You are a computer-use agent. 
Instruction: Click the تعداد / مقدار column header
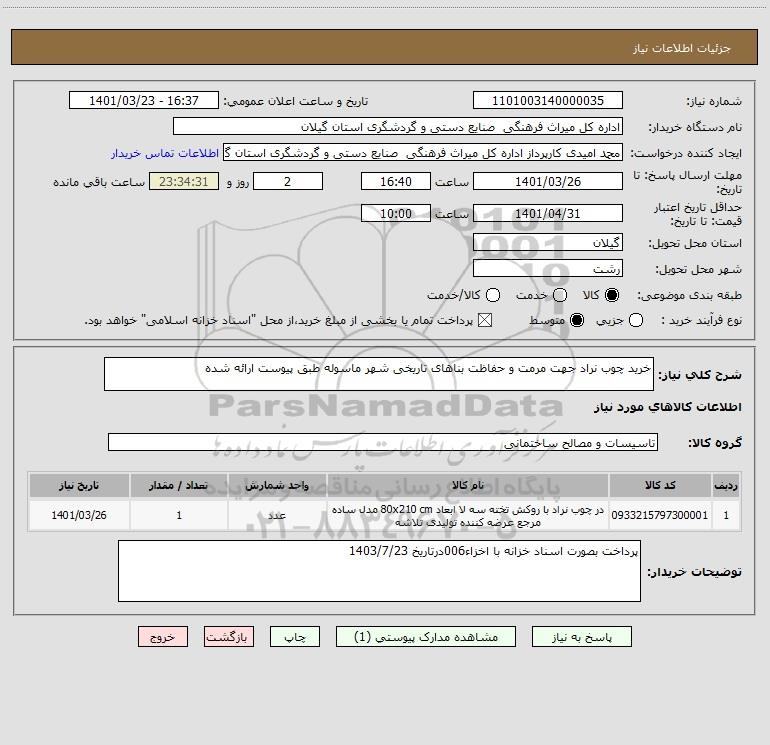click(179, 485)
